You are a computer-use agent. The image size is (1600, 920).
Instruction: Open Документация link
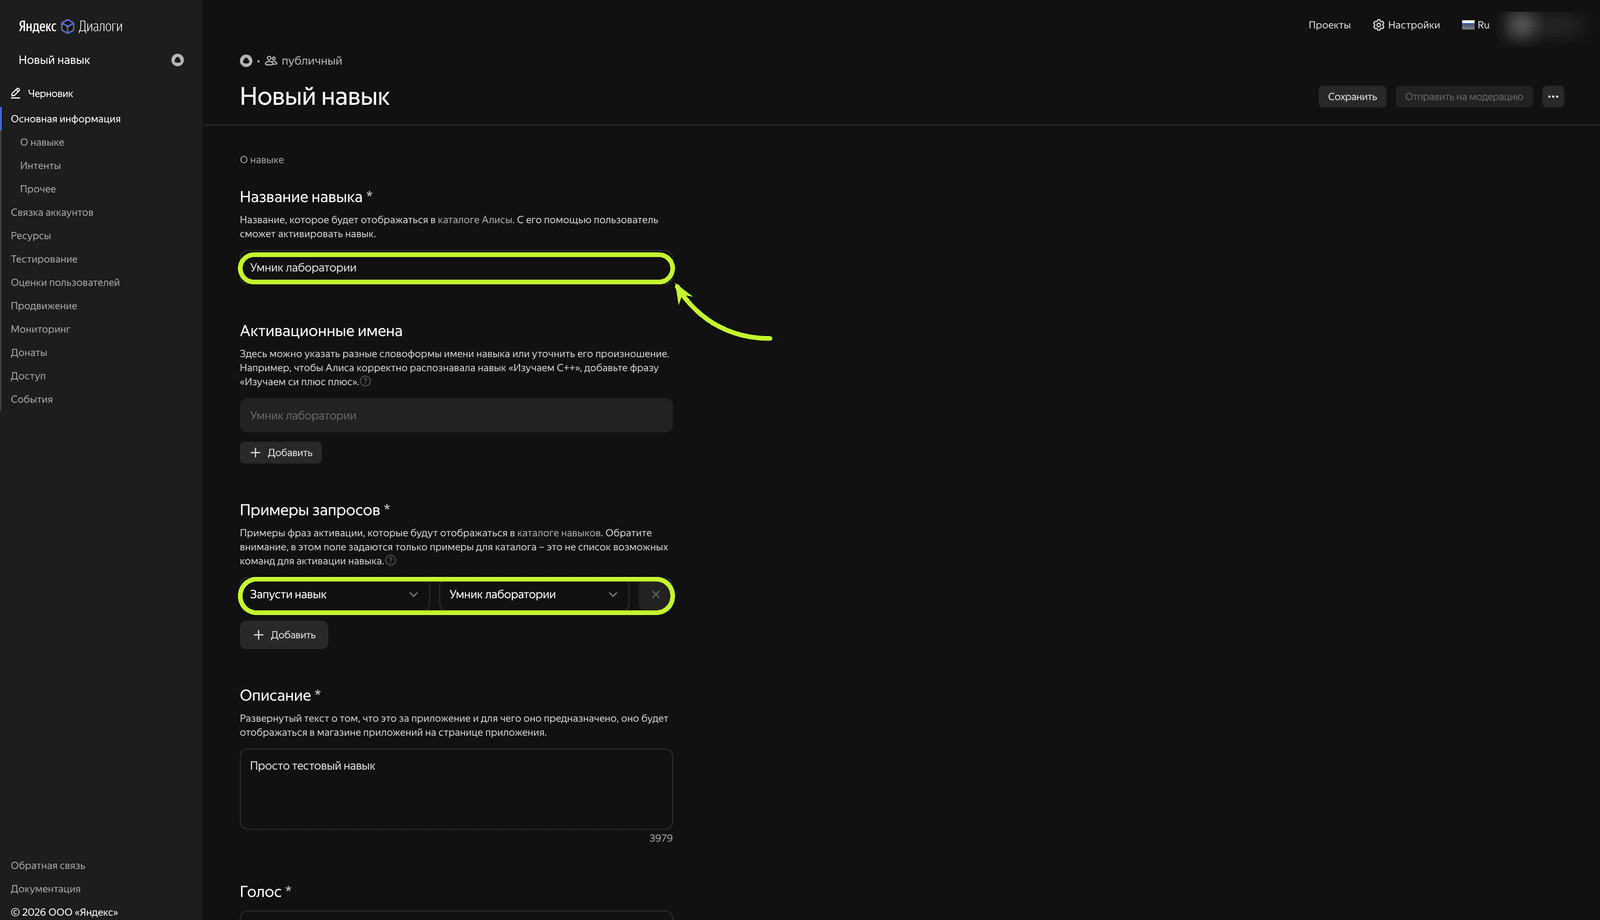pos(46,889)
